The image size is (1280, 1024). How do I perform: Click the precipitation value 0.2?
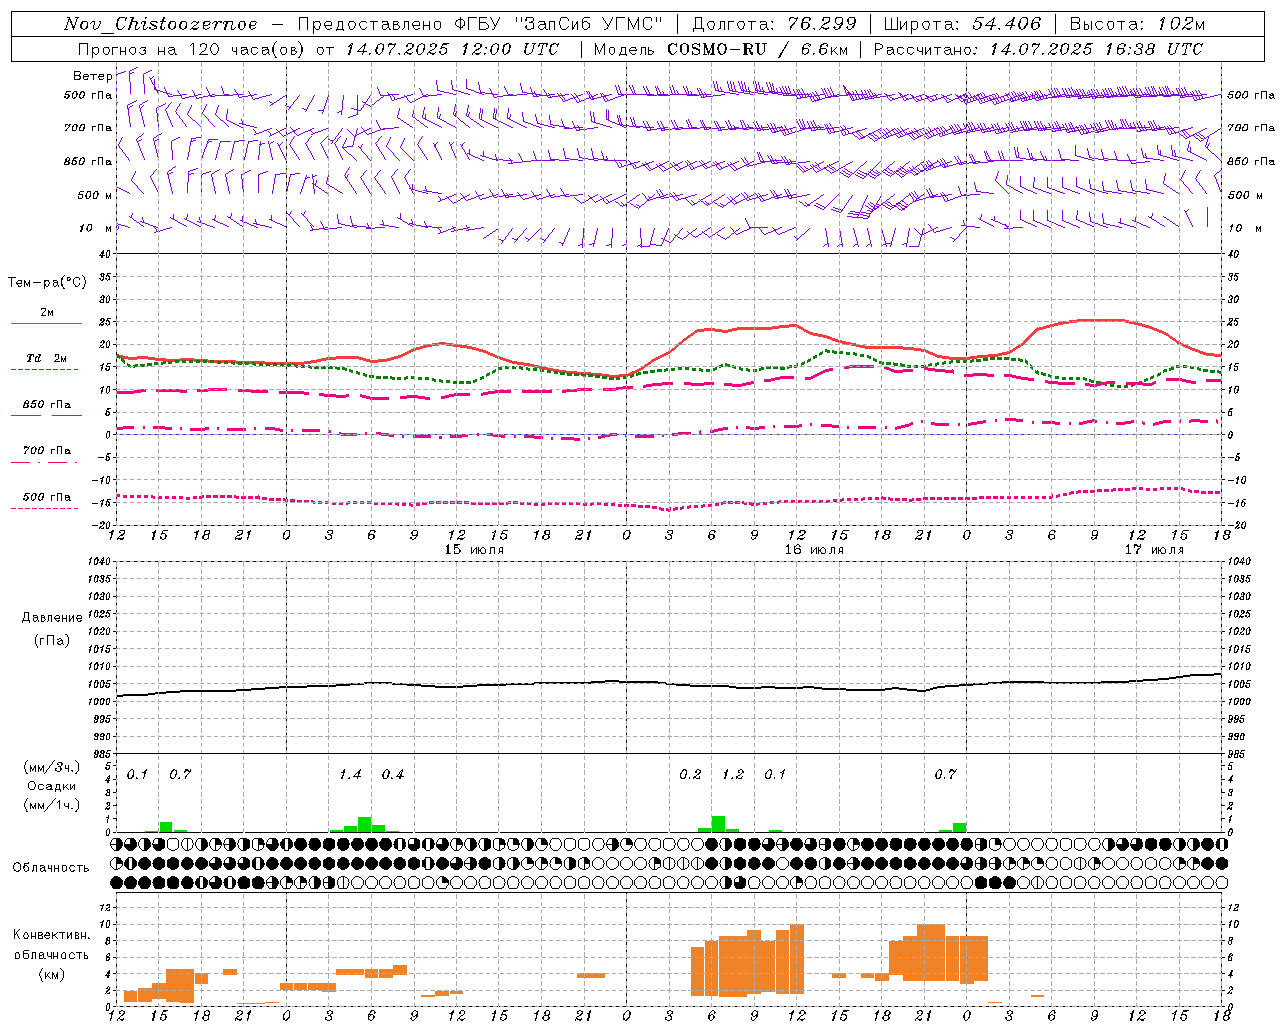[x=690, y=775]
